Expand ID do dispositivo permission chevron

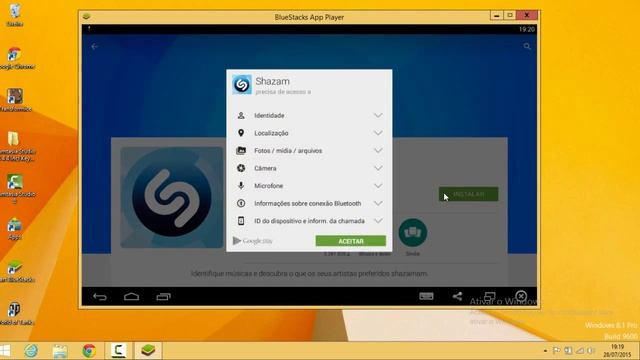(x=378, y=221)
